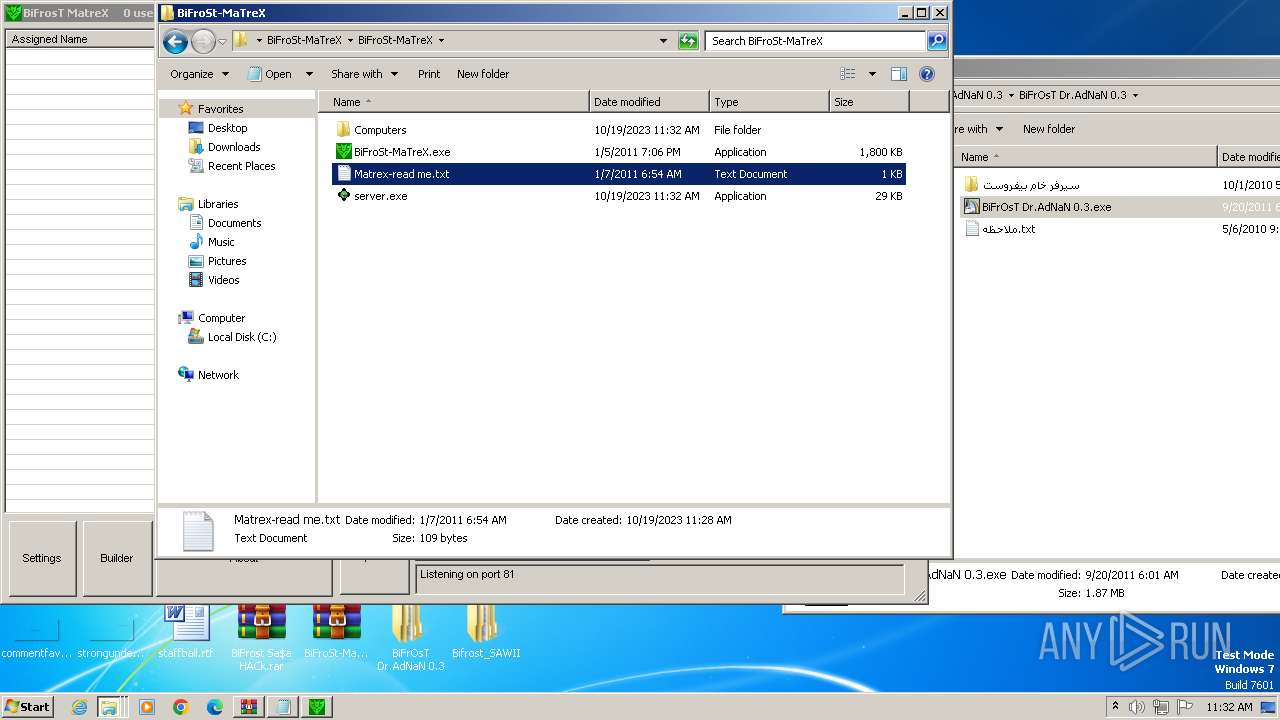Open Downloads in Favorites
This screenshot has height=720, width=1280.
[234, 147]
